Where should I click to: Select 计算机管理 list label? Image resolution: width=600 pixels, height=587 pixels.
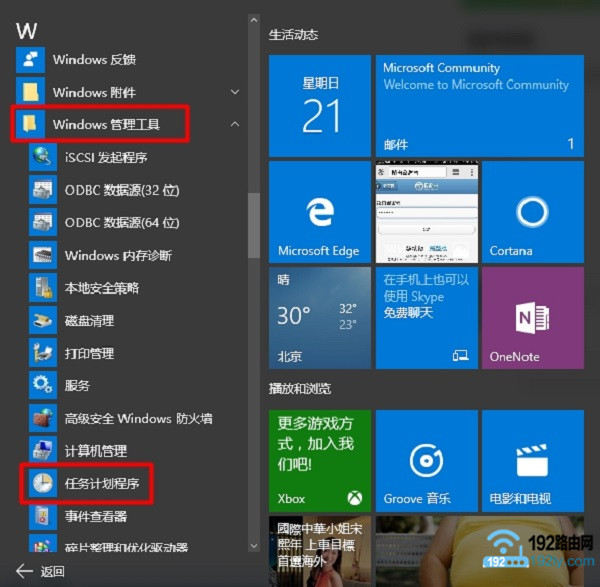pos(96,451)
